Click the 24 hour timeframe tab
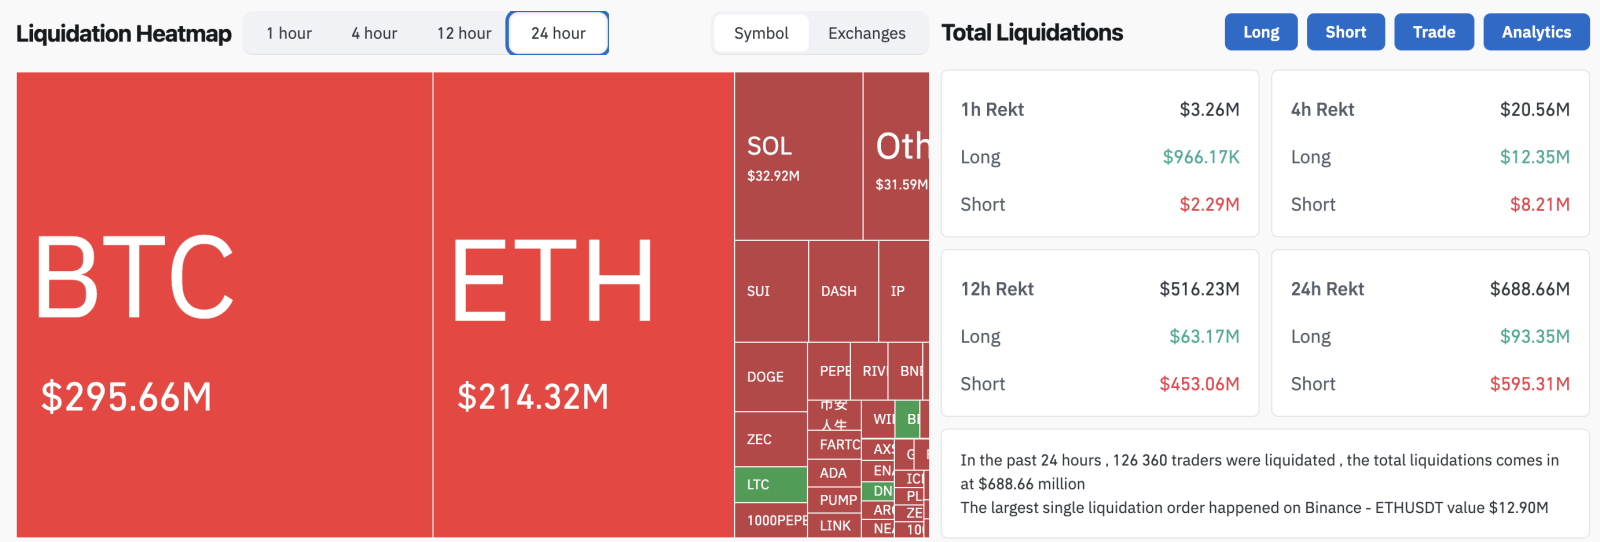This screenshot has height=542, width=1600. 558,33
